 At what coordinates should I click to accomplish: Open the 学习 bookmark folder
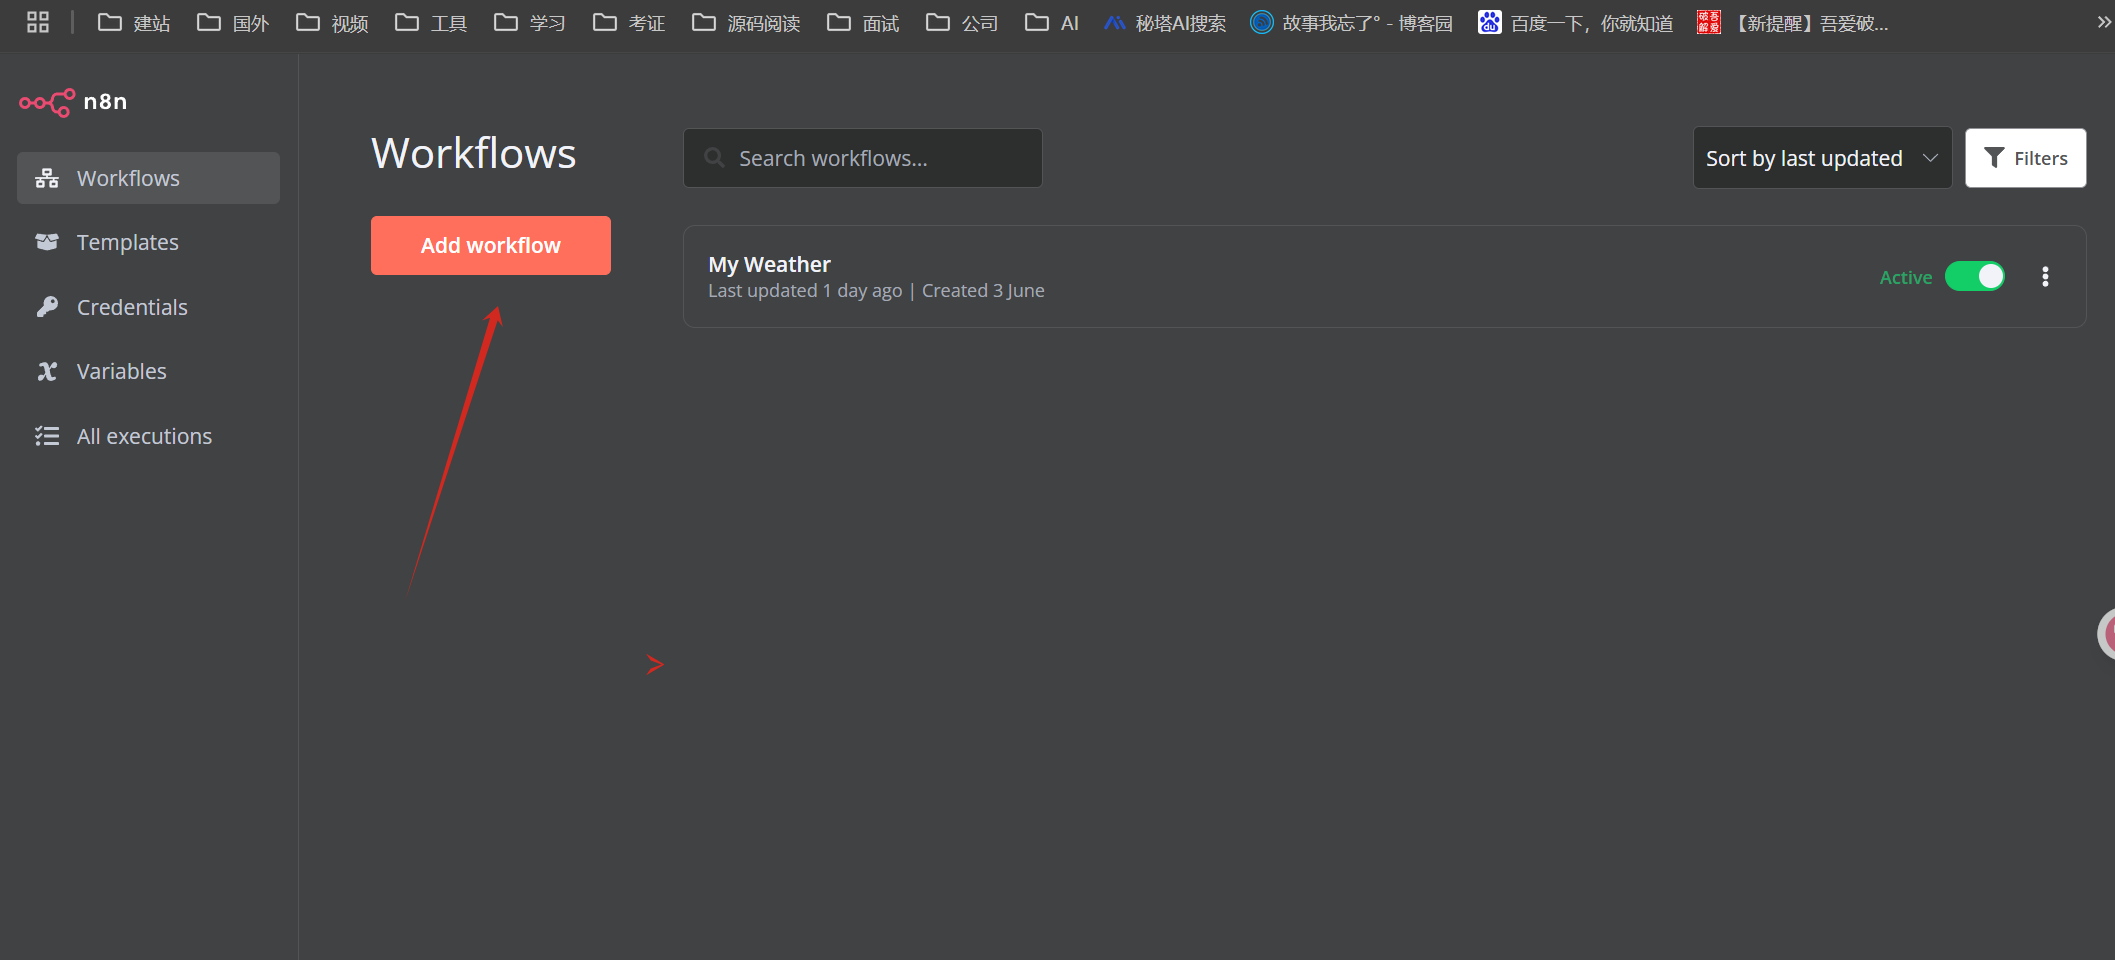[530, 23]
